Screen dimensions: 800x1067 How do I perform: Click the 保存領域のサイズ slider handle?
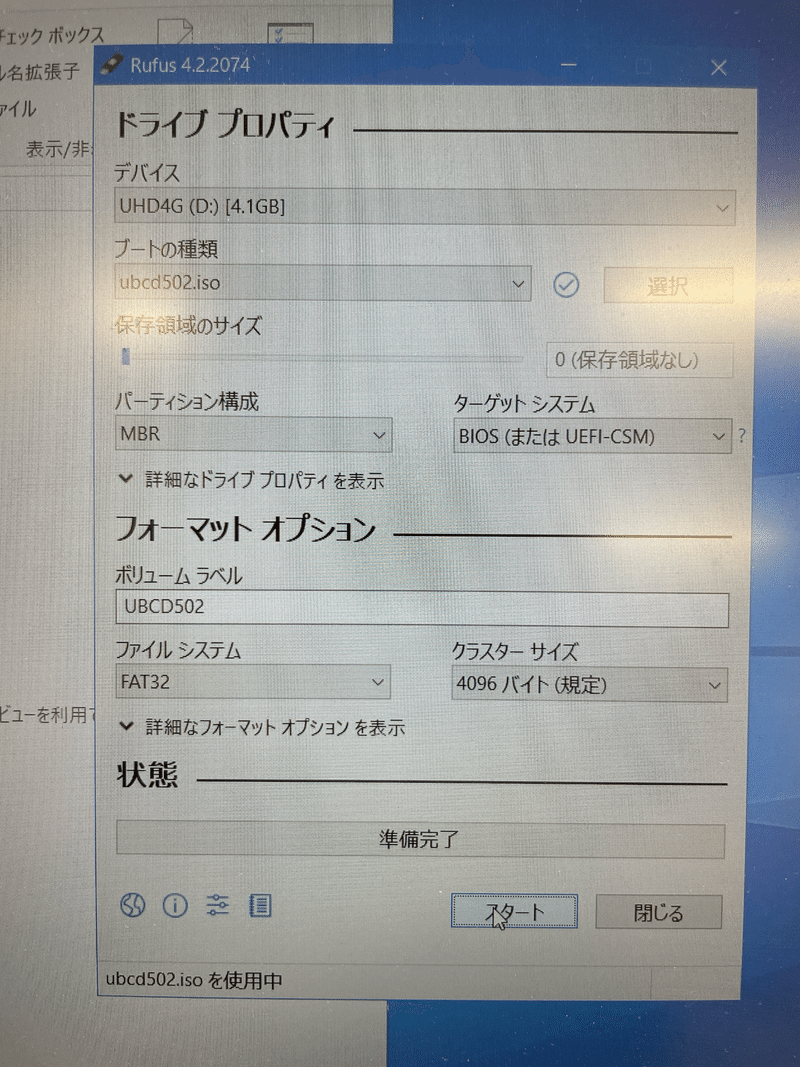126,357
